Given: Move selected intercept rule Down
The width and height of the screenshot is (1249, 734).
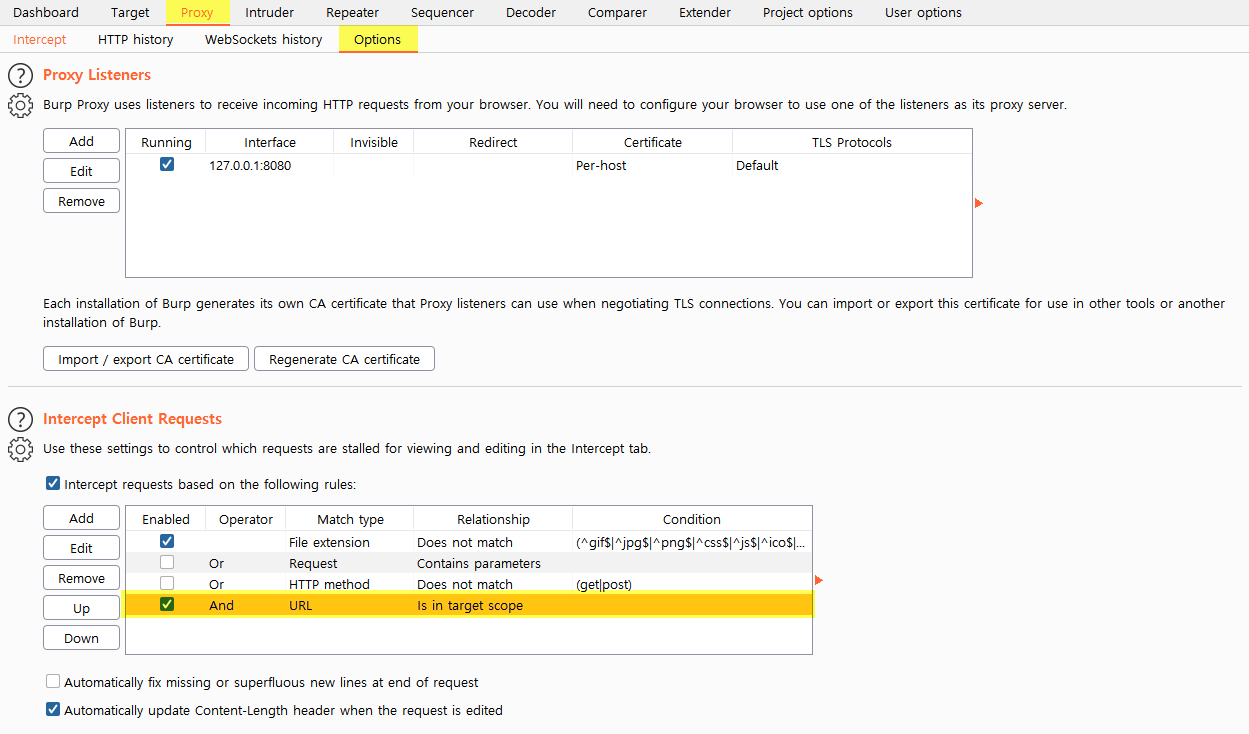Looking at the screenshot, I should coord(82,638).
